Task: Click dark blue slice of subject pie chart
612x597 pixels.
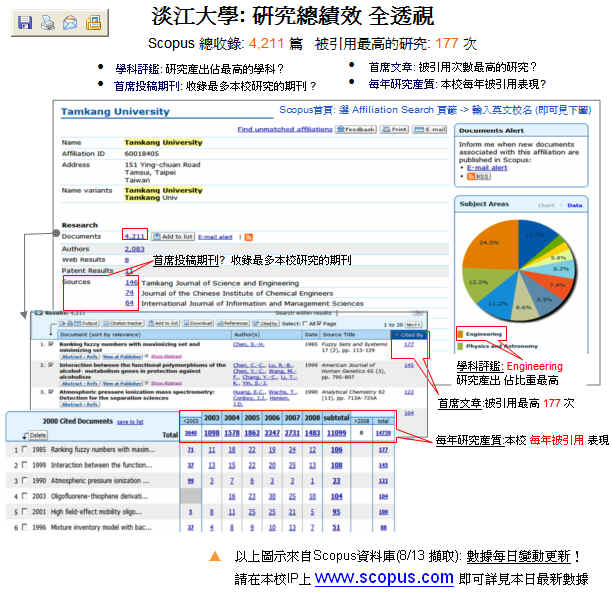Action: (x=535, y=238)
